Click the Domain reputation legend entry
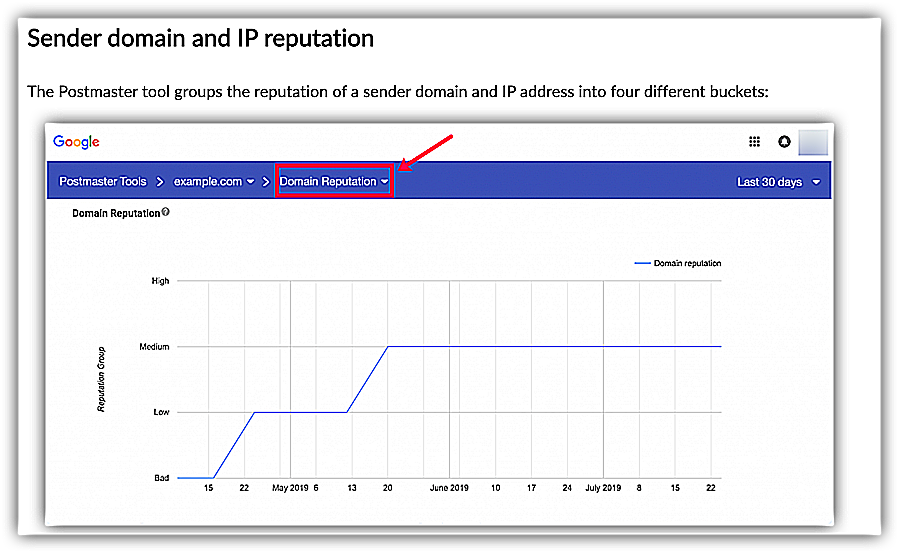Image resolution: width=899 pixels, height=553 pixels. (x=678, y=263)
